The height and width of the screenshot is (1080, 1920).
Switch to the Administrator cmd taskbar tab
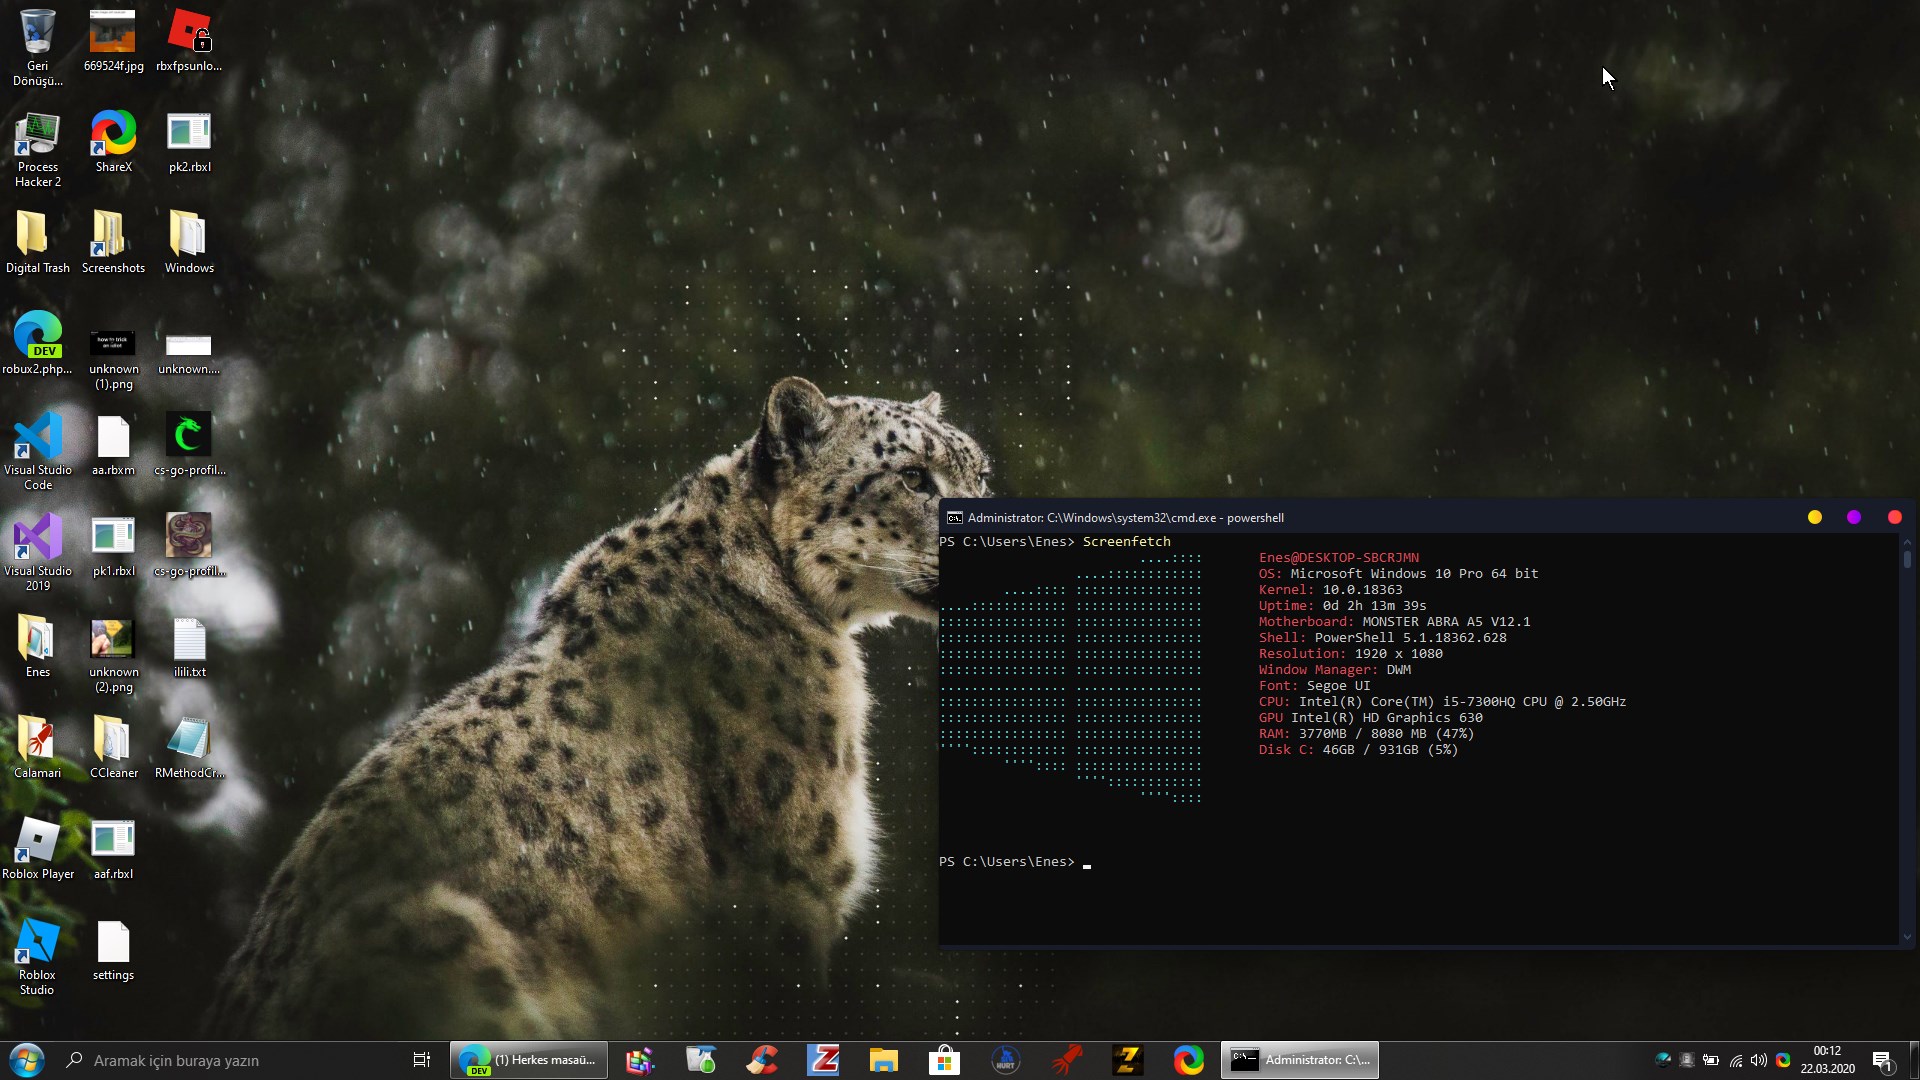tap(1300, 1060)
